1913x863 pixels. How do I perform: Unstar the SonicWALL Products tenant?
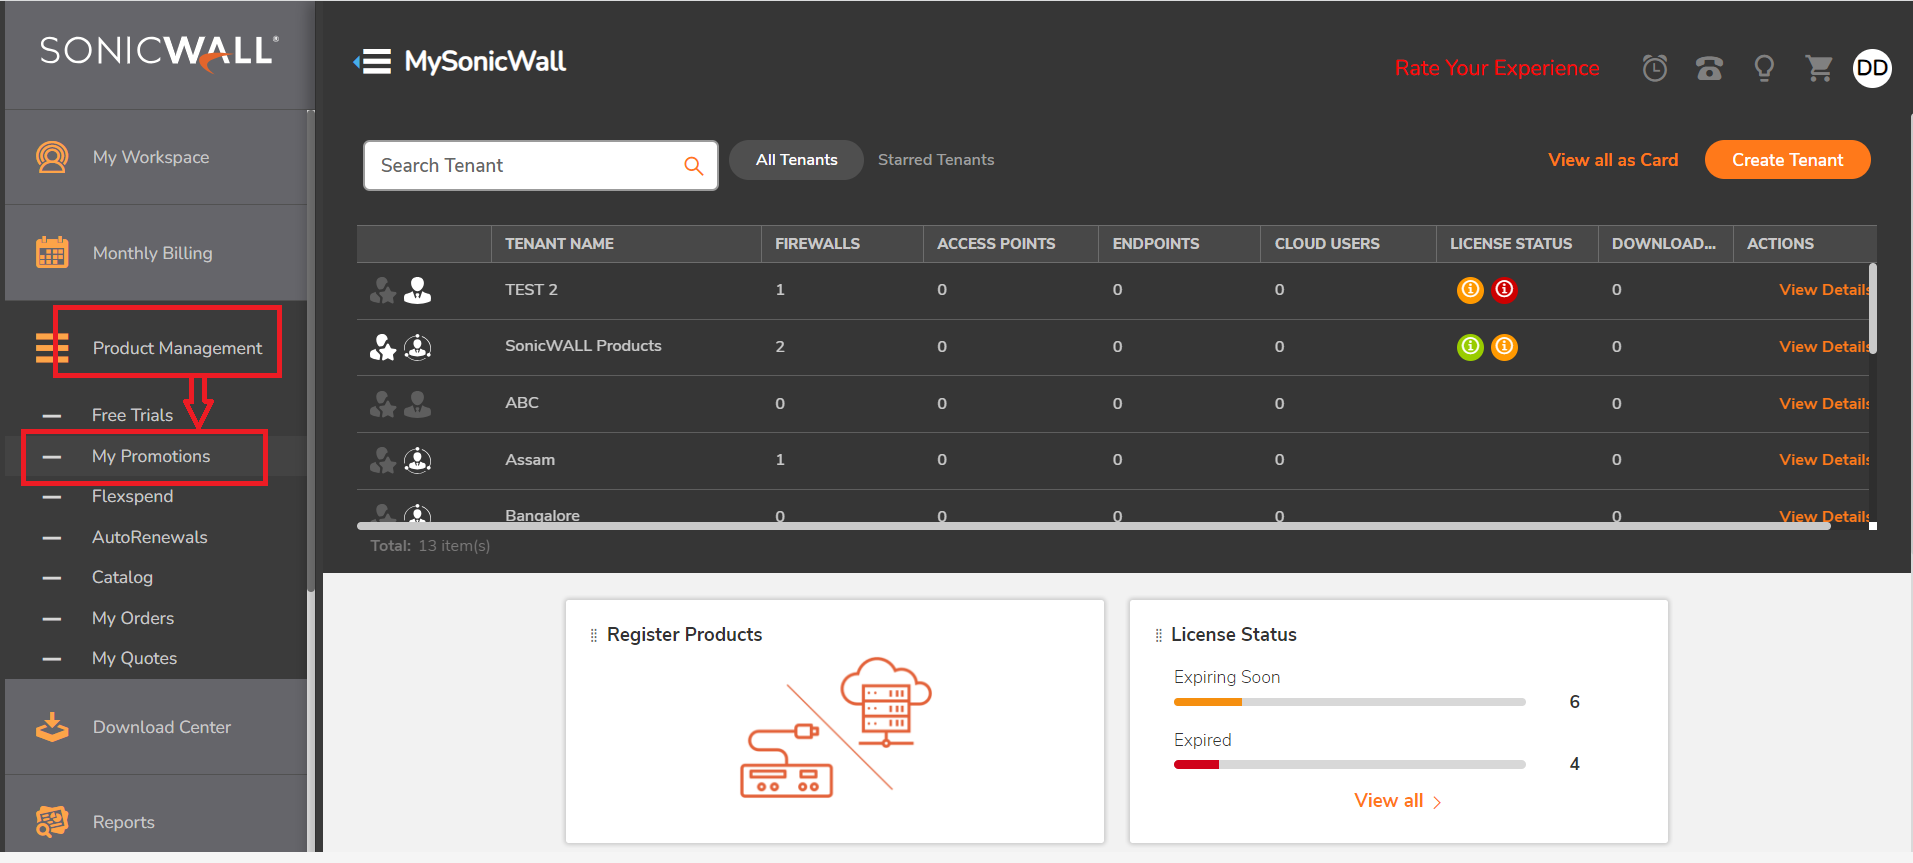click(383, 347)
